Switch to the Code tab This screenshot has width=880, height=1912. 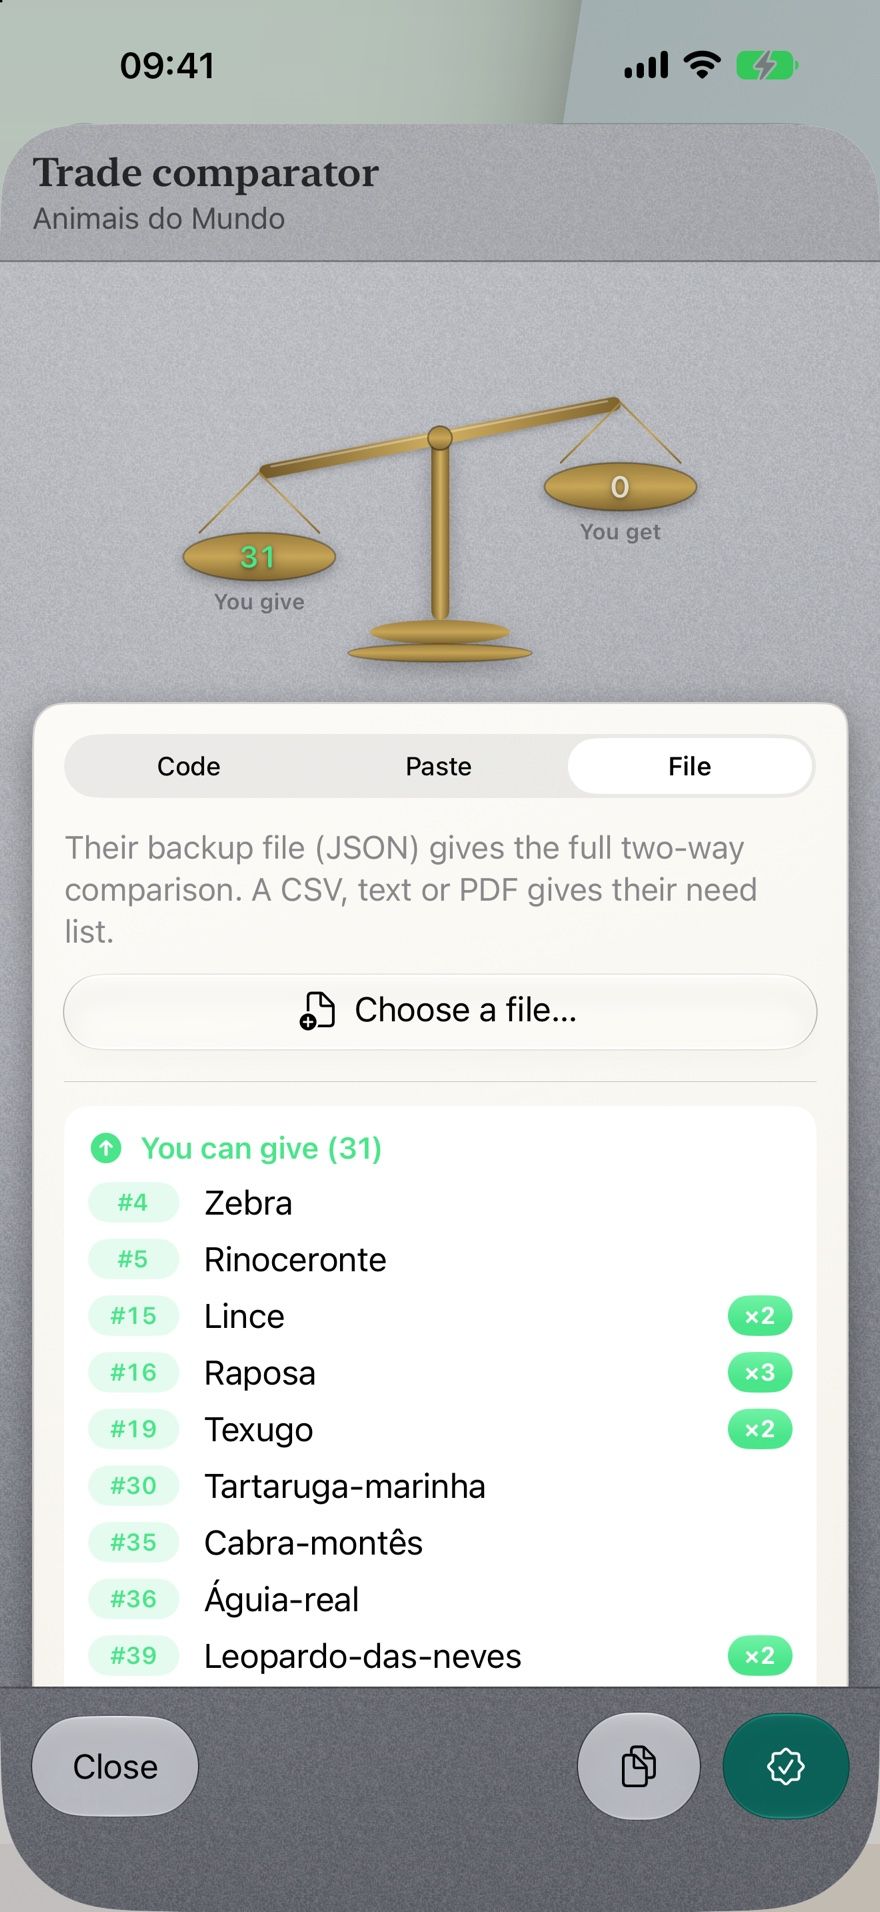189,766
